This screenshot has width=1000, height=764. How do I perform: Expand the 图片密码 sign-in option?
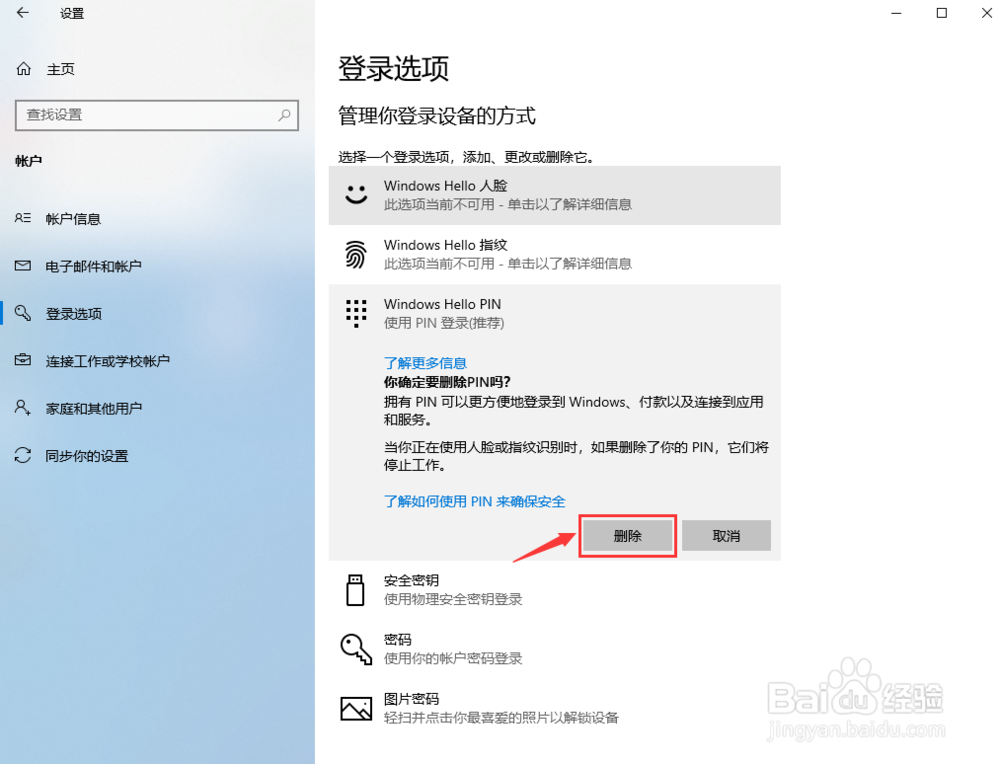pos(554,709)
